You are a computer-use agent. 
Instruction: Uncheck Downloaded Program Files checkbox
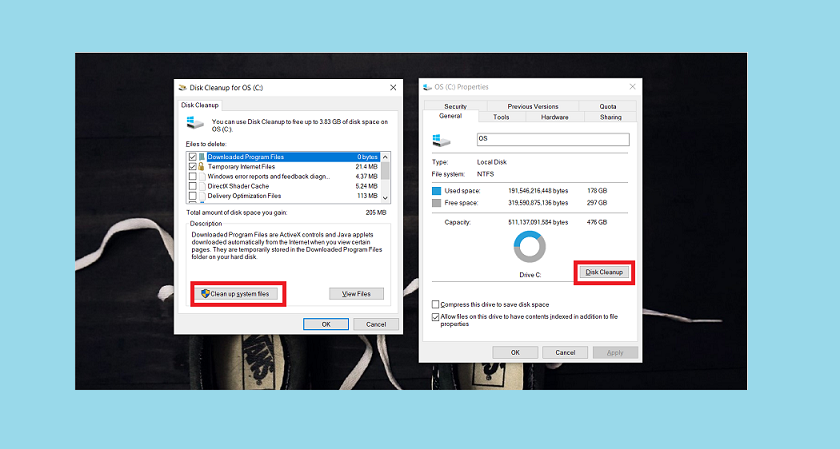(x=192, y=157)
